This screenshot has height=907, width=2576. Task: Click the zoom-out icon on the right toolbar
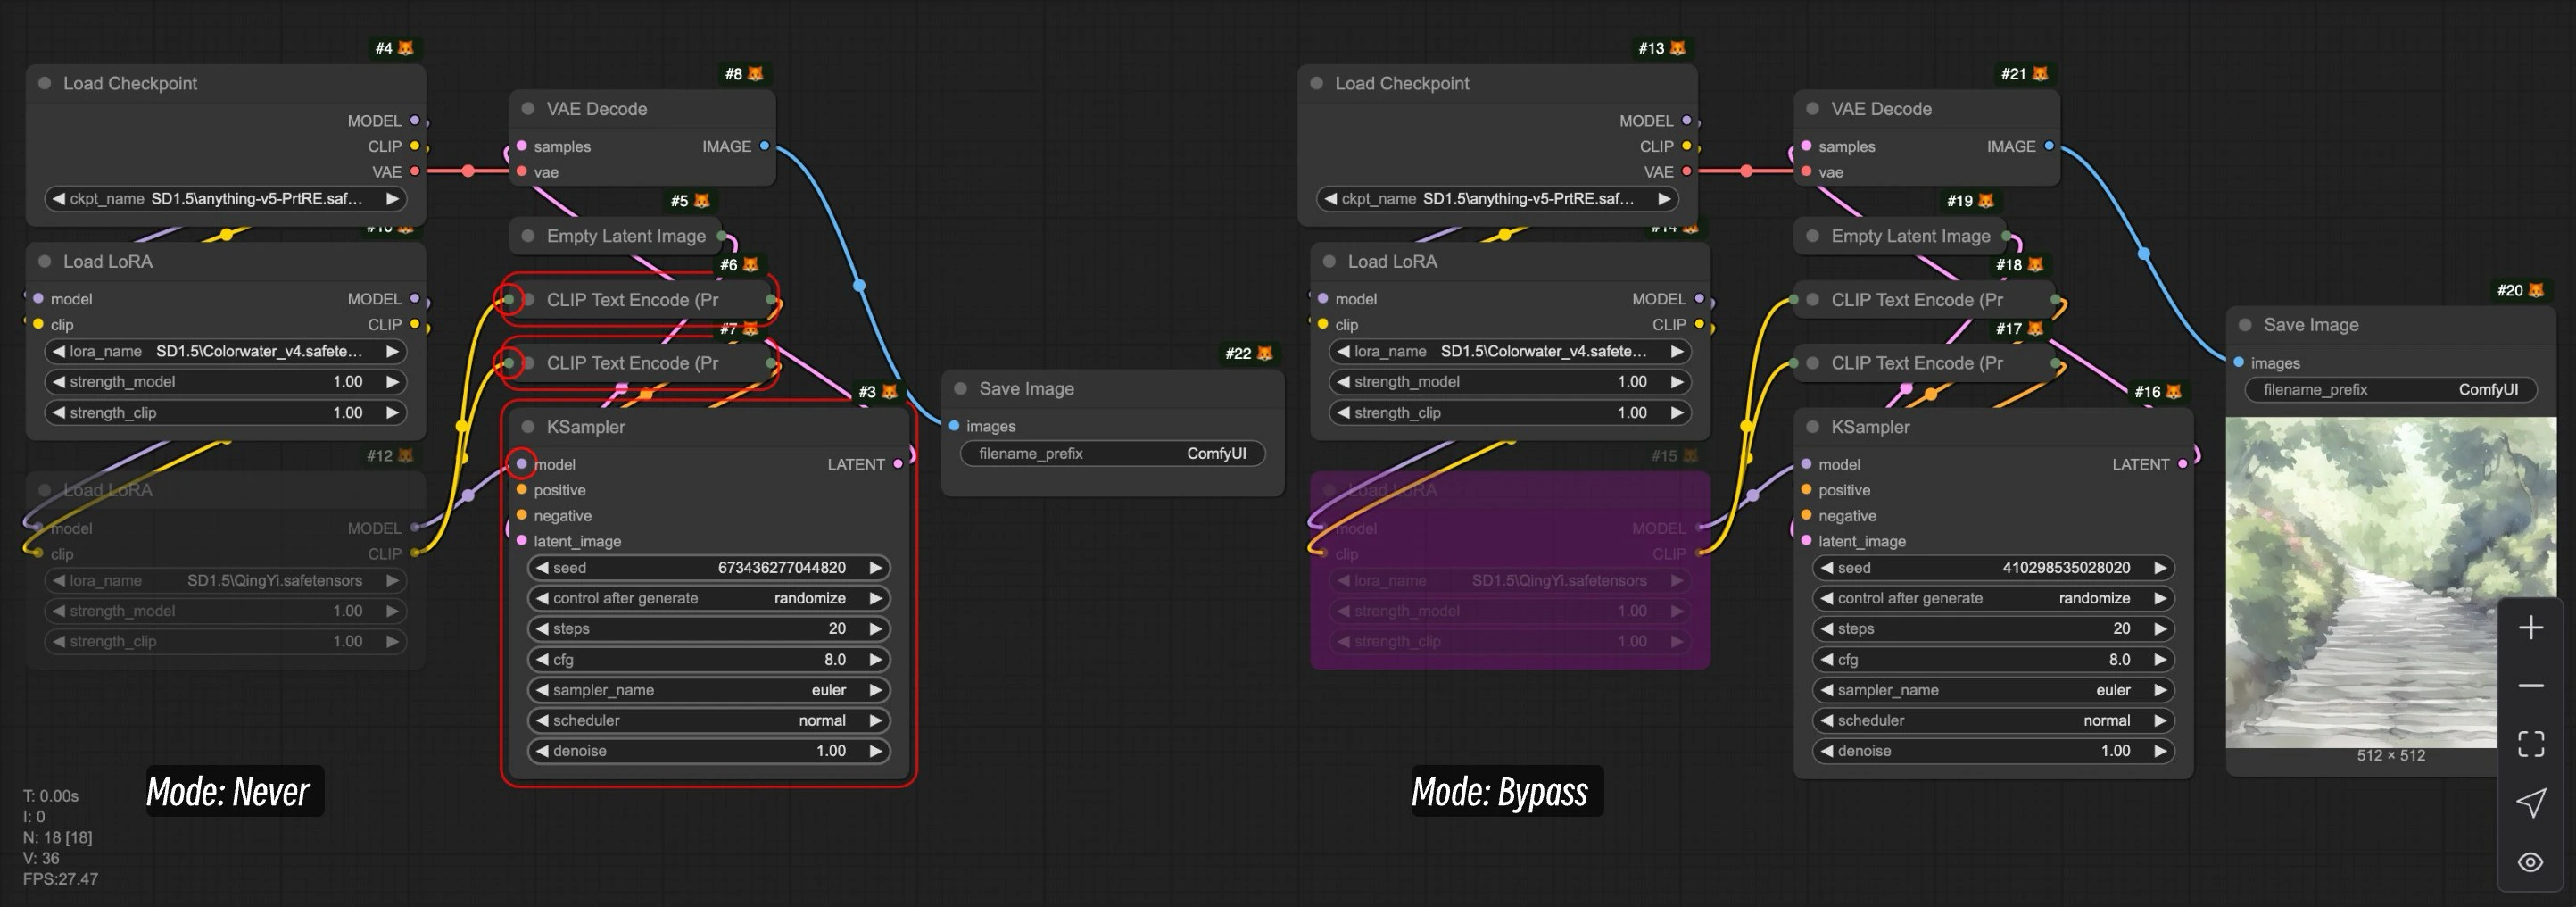2531,684
